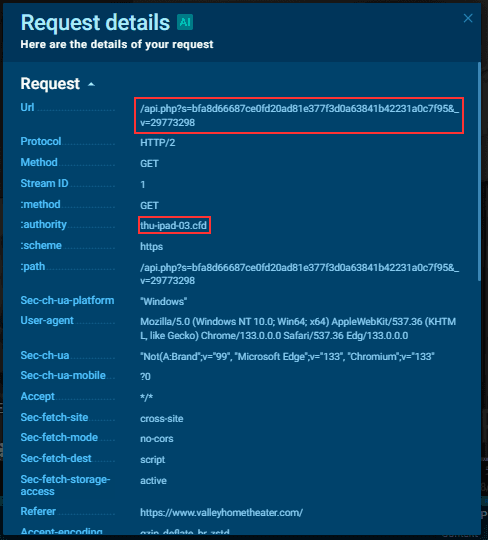Click the vertical scrollbar in details panel
Screen dimensions: 488x540
479,172
